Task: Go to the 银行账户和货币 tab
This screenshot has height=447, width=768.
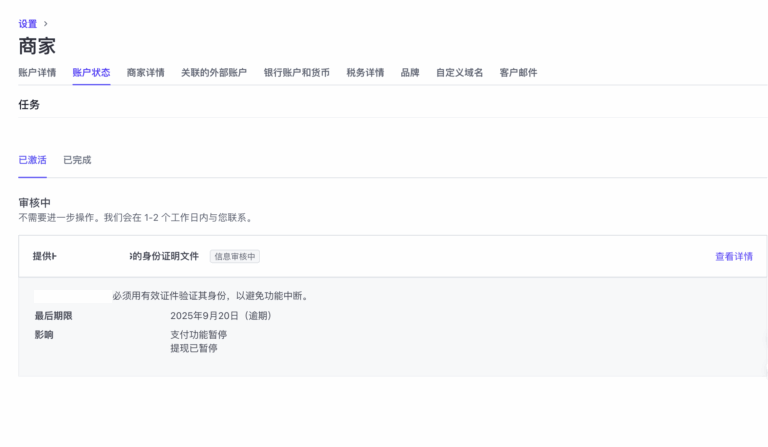Action: coord(296,73)
